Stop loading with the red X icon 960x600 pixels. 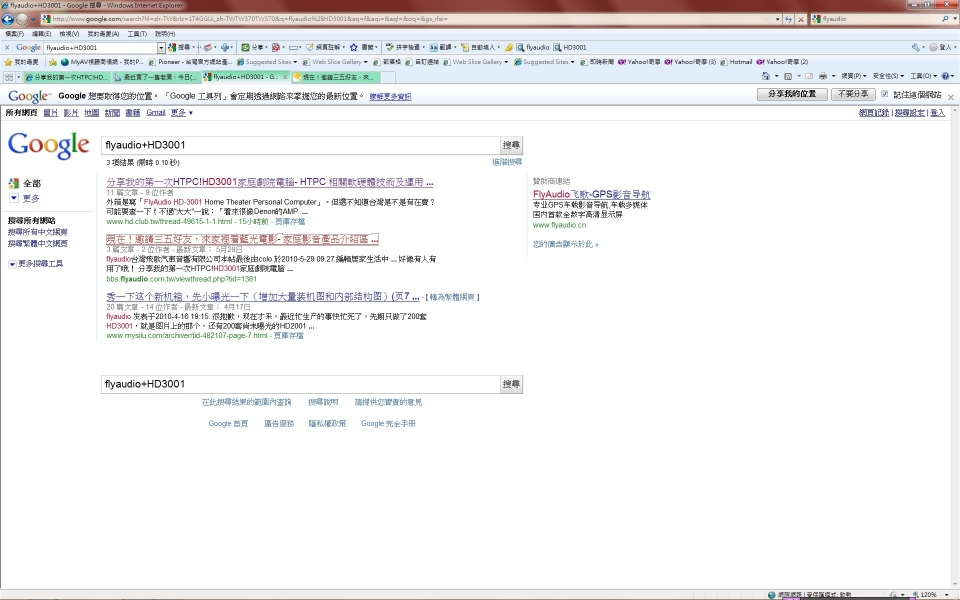click(x=800, y=19)
